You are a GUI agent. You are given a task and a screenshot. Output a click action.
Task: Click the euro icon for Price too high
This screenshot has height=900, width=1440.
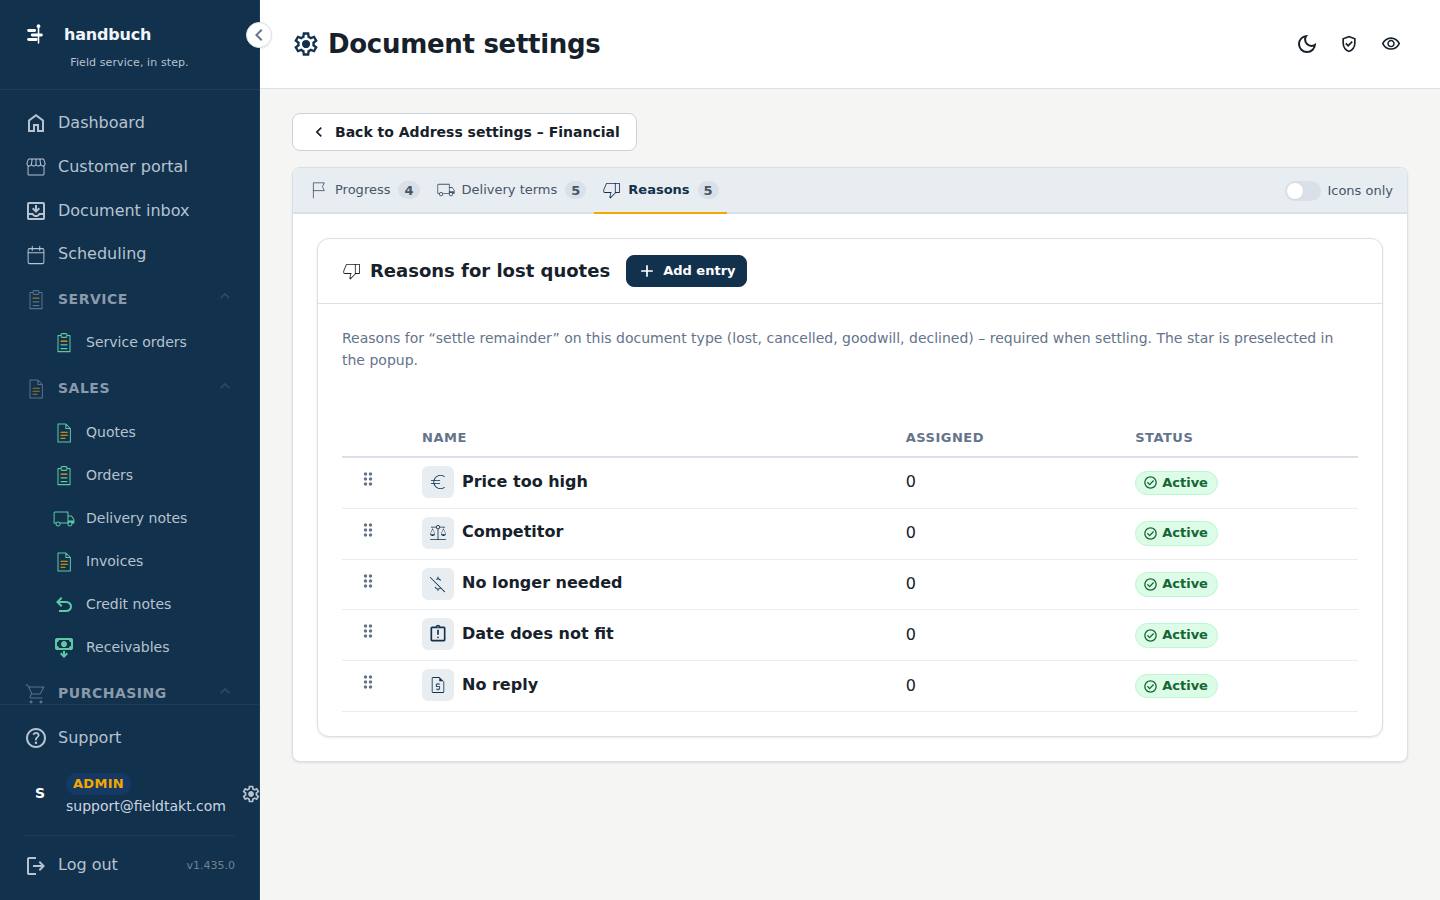(x=438, y=482)
